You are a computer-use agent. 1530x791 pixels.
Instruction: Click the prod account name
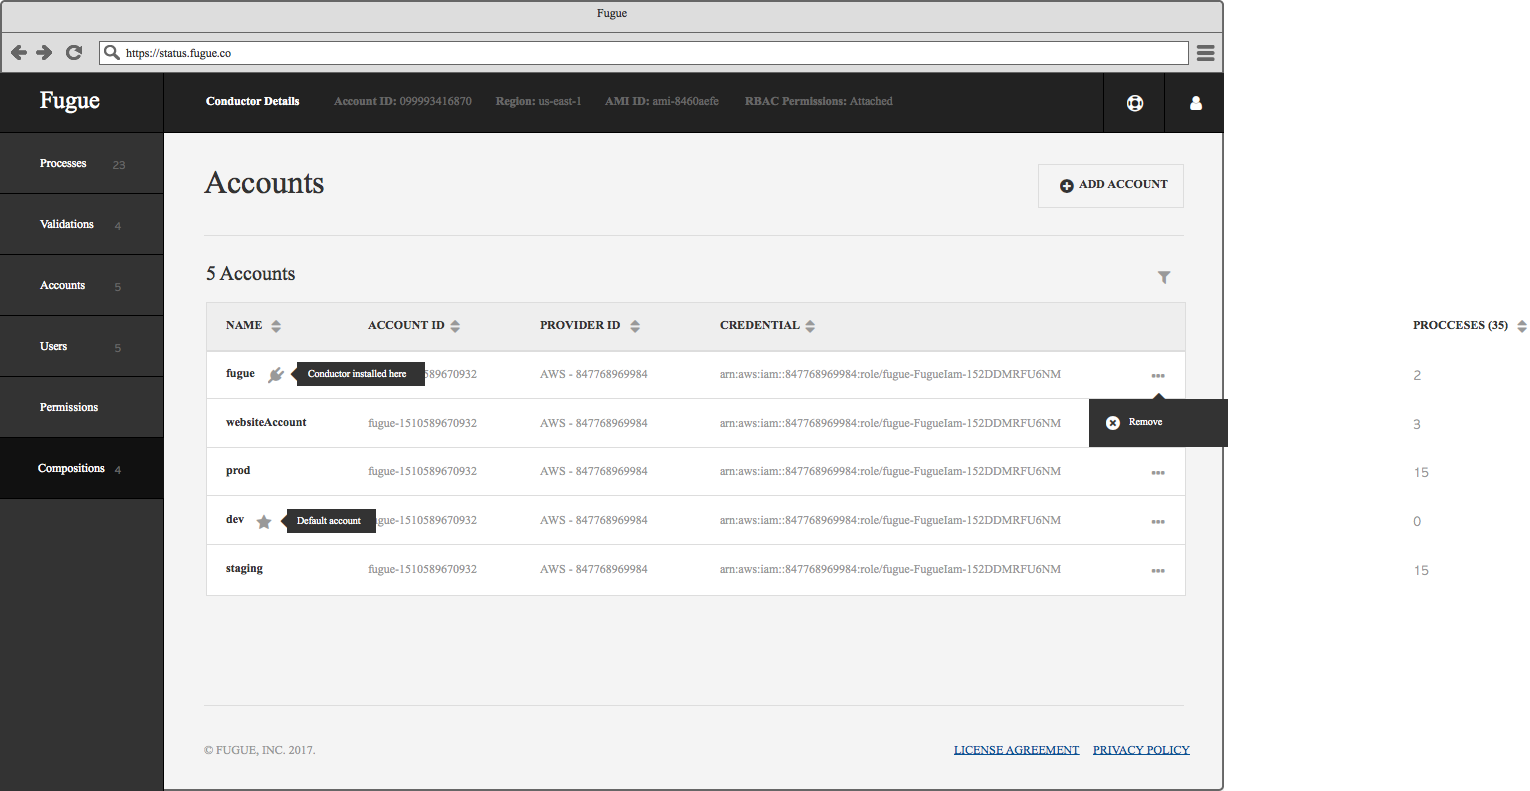coord(238,470)
